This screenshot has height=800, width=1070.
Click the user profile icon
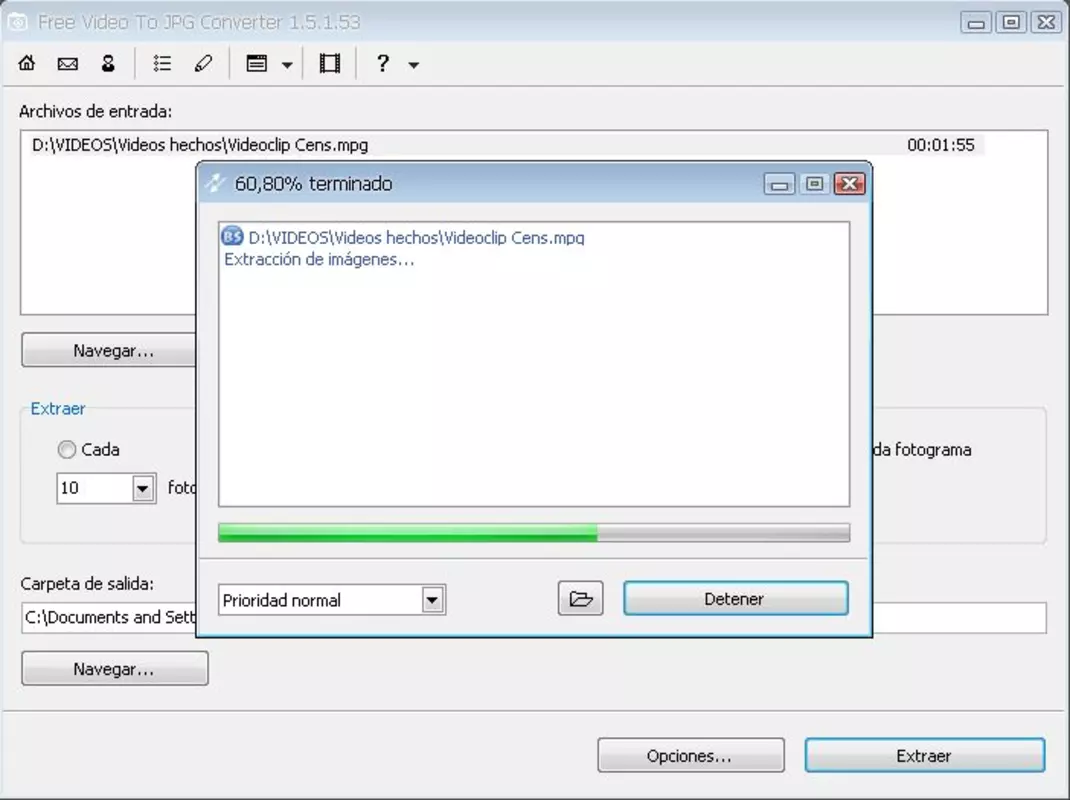click(x=108, y=63)
